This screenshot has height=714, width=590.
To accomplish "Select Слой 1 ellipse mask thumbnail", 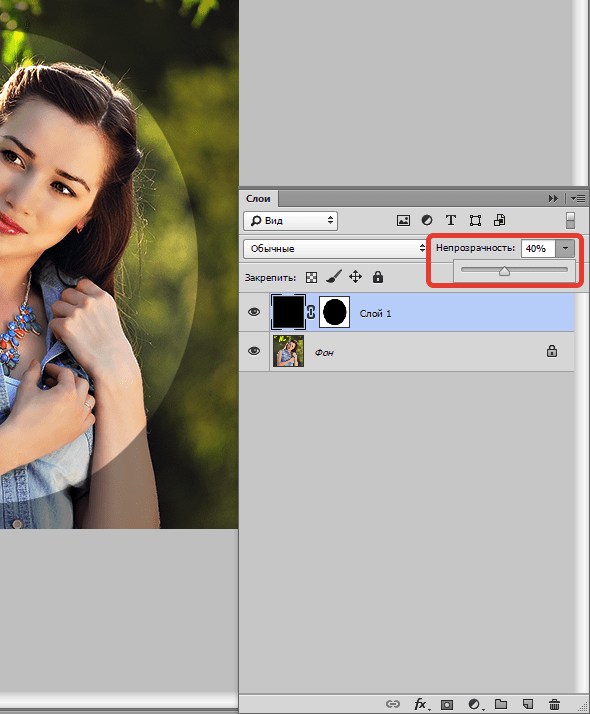I will [335, 312].
